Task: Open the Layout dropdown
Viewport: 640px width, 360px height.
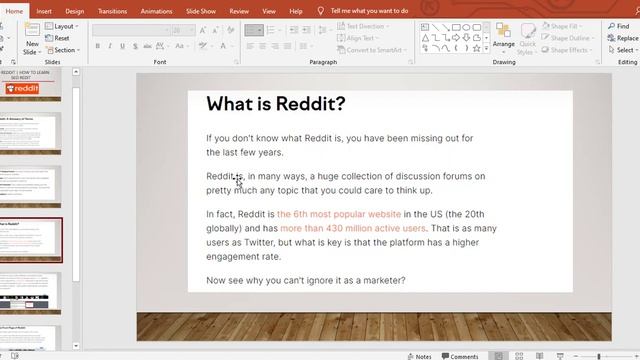Action: click(x=62, y=26)
